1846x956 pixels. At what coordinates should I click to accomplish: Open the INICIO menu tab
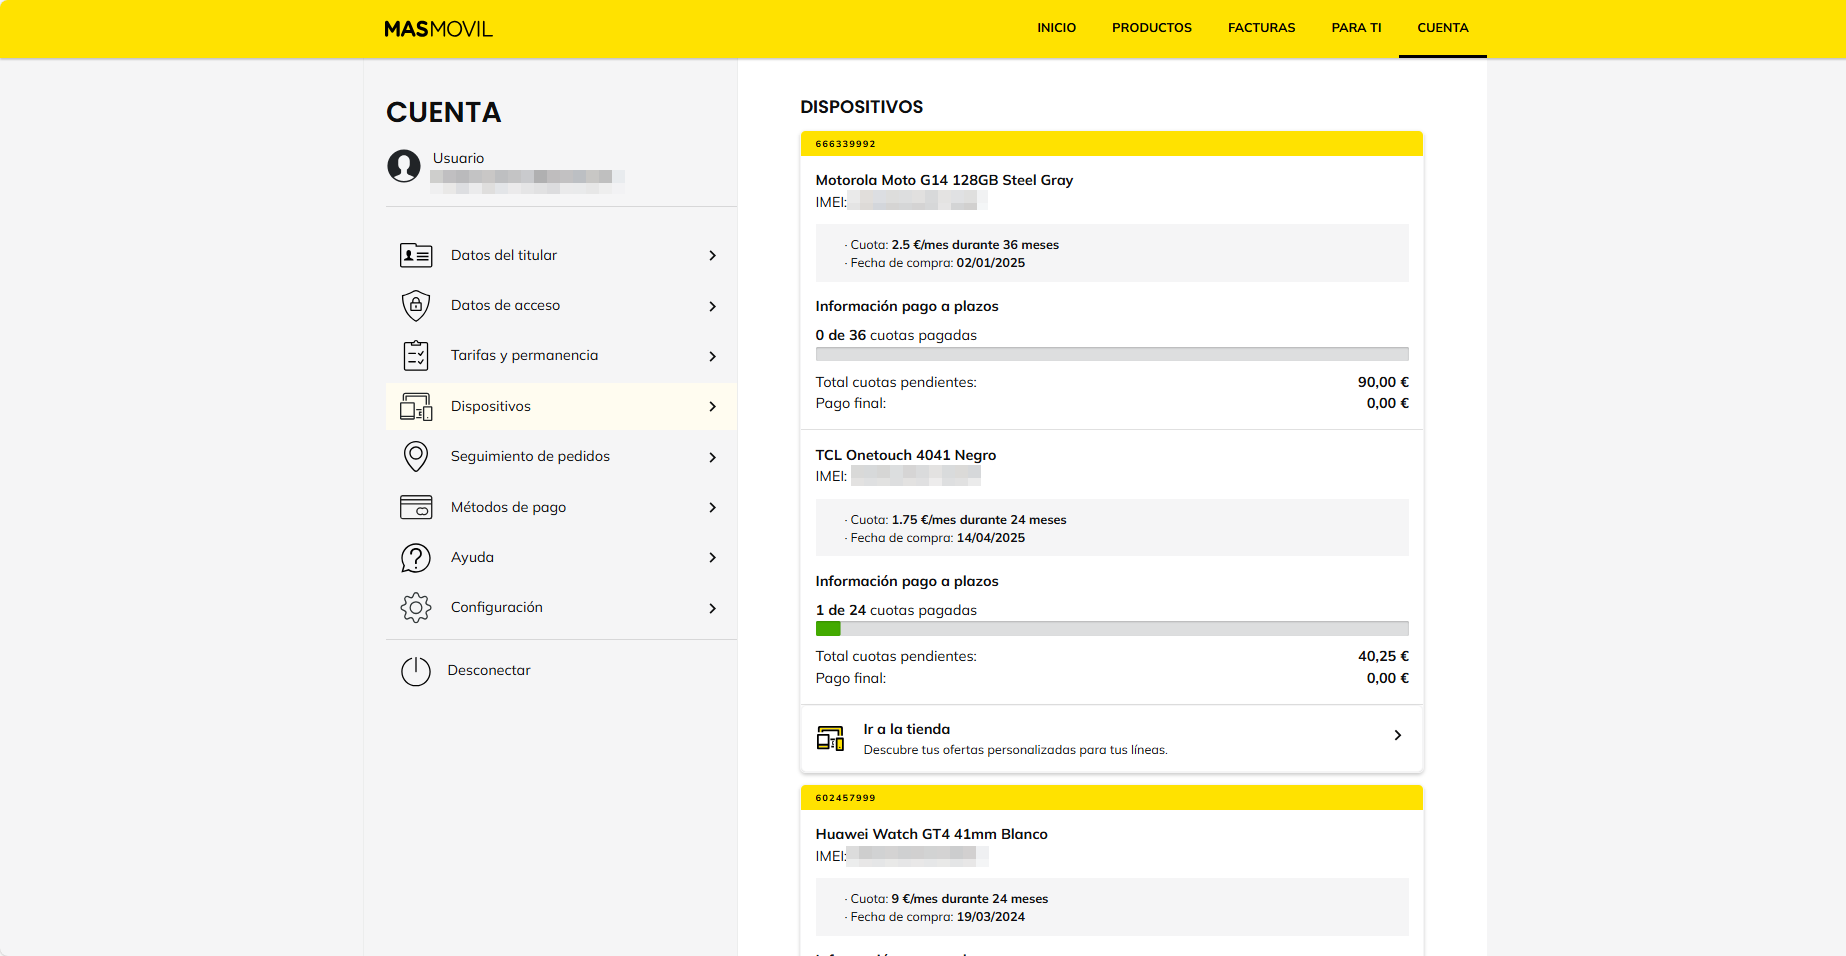1056,28
